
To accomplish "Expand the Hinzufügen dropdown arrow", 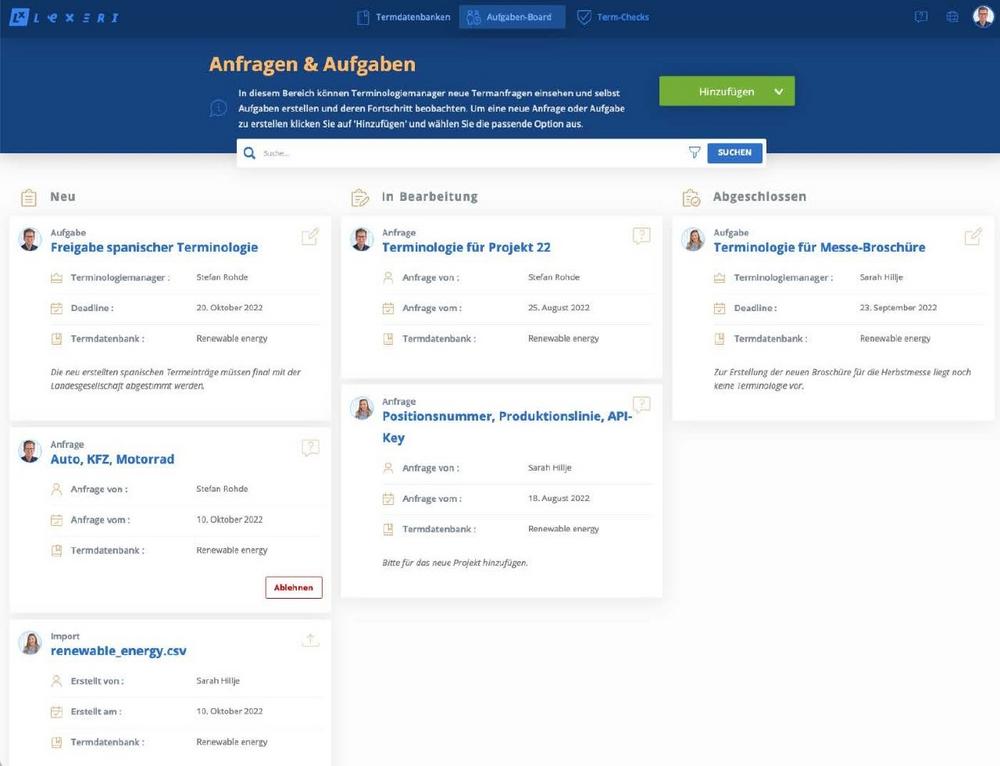I will [778, 92].
